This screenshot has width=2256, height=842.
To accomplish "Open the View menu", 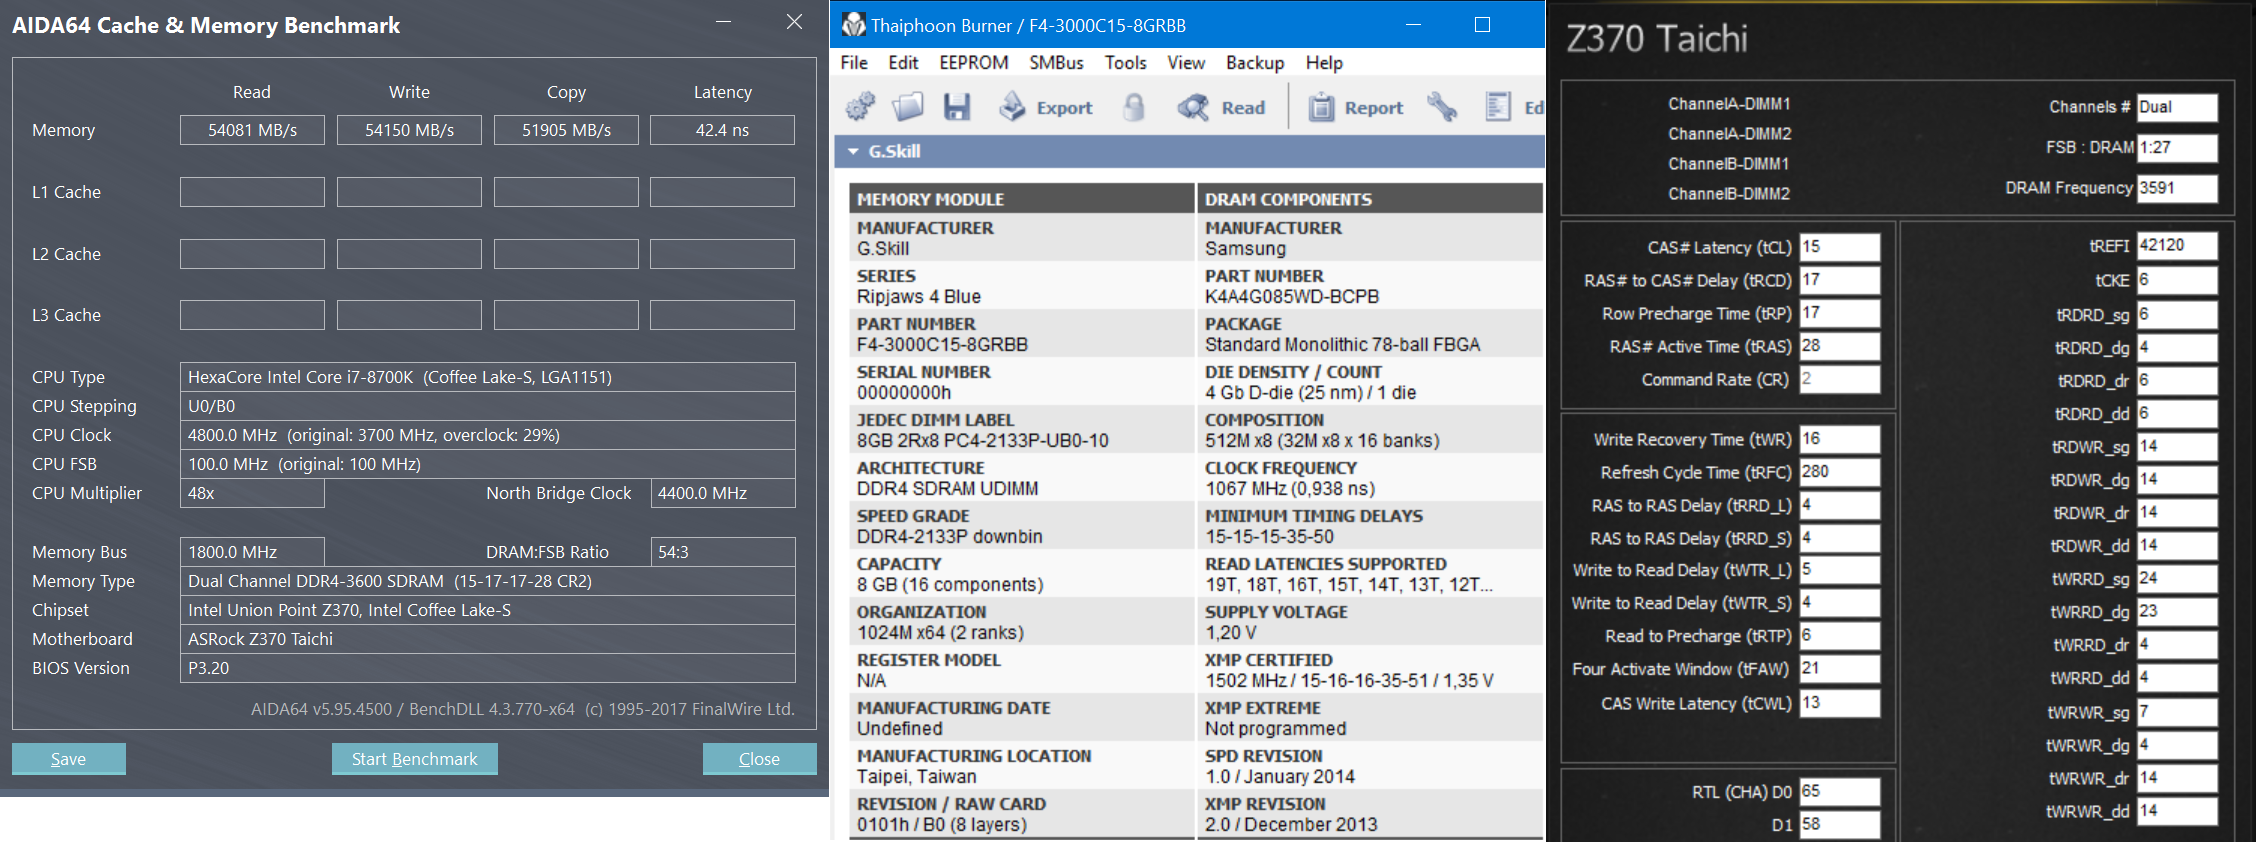I will coord(1186,63).
